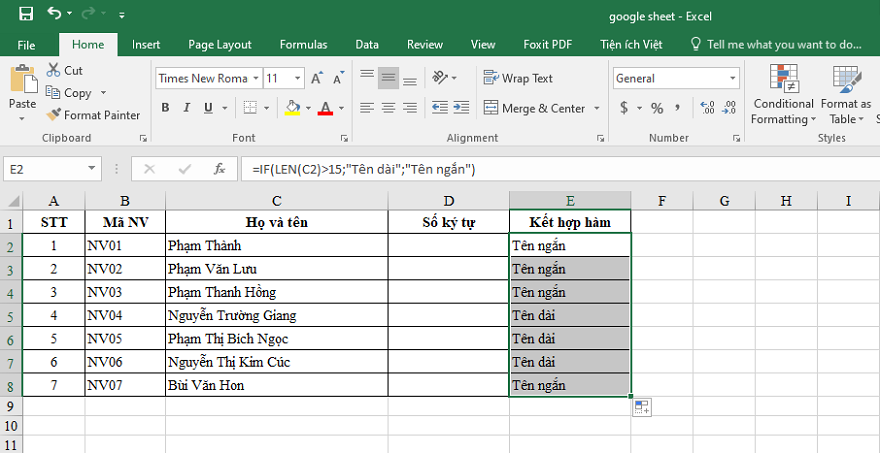Click the Increase Font Size icon
880x453 pixels.
click(x=317, y=79)
